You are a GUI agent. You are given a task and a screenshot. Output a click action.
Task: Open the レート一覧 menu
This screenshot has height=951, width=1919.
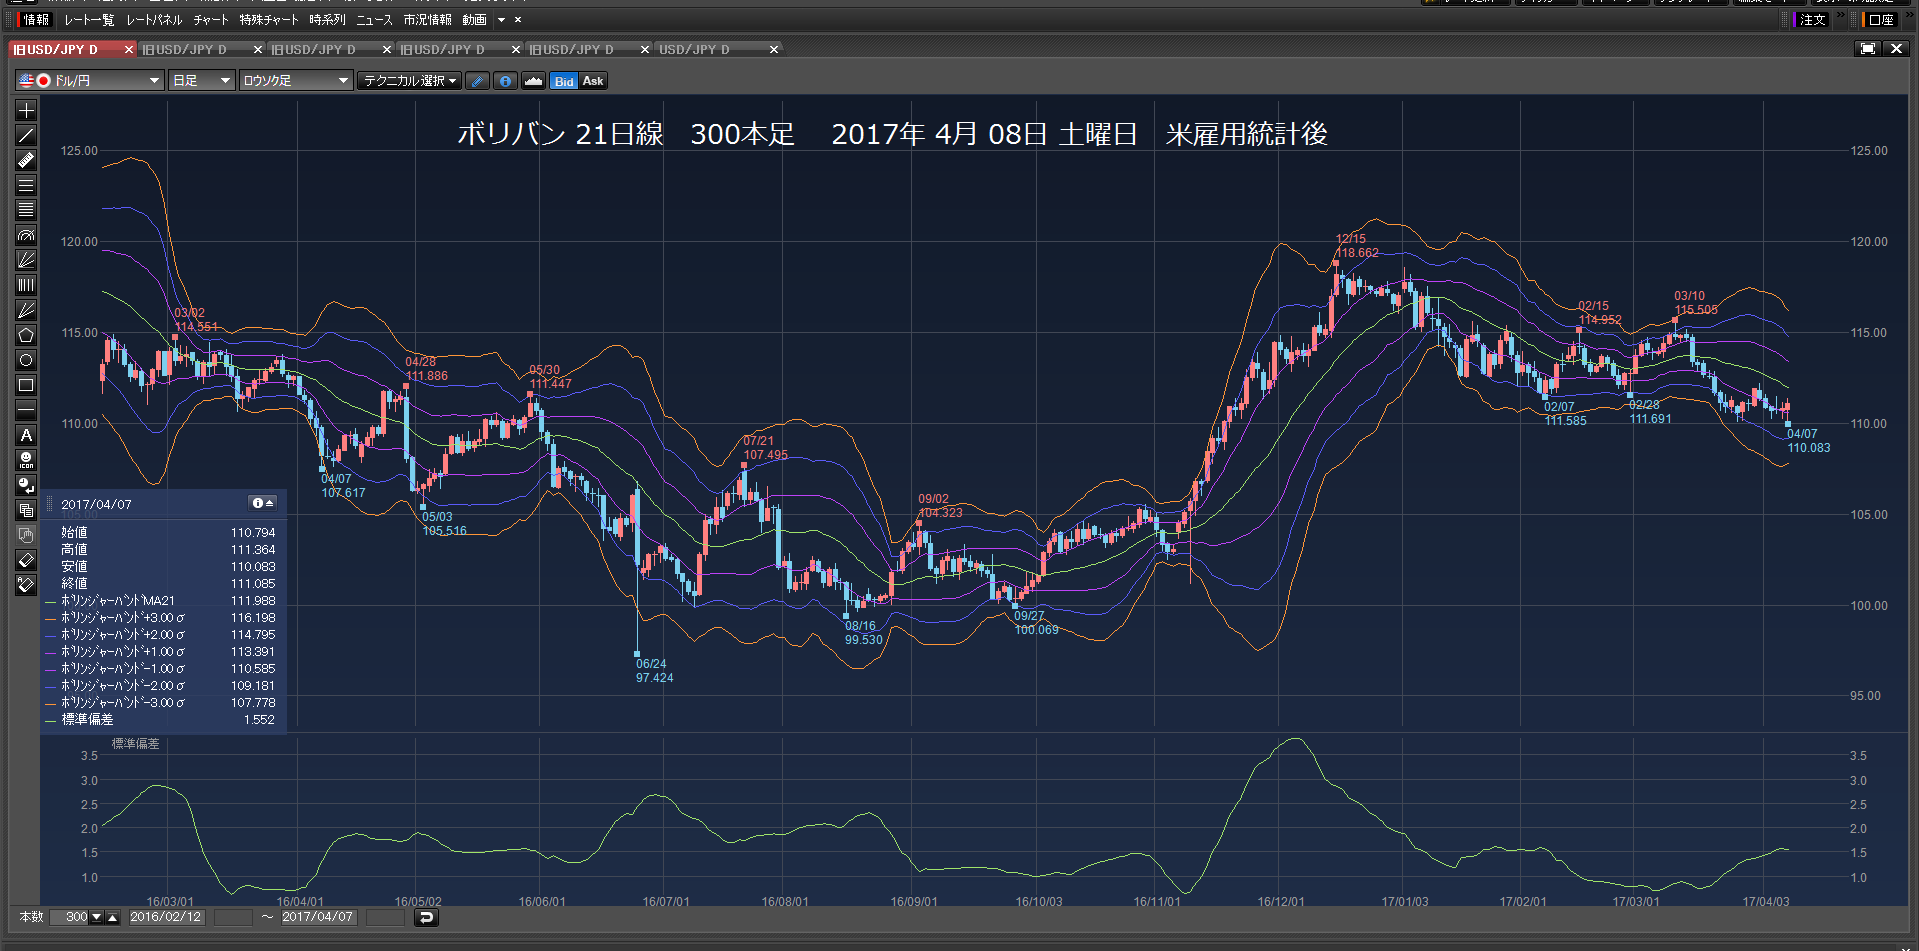[89, 20]
